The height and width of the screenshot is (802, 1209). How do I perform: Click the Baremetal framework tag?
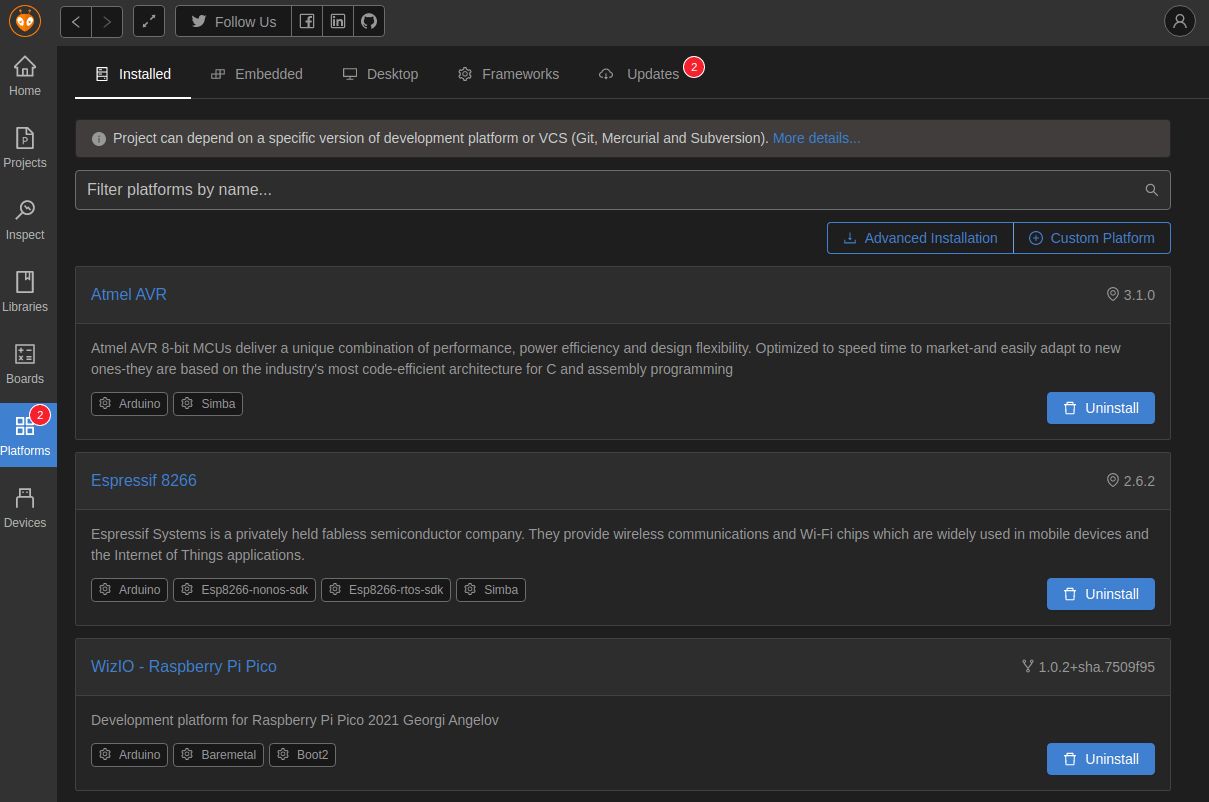219,755
